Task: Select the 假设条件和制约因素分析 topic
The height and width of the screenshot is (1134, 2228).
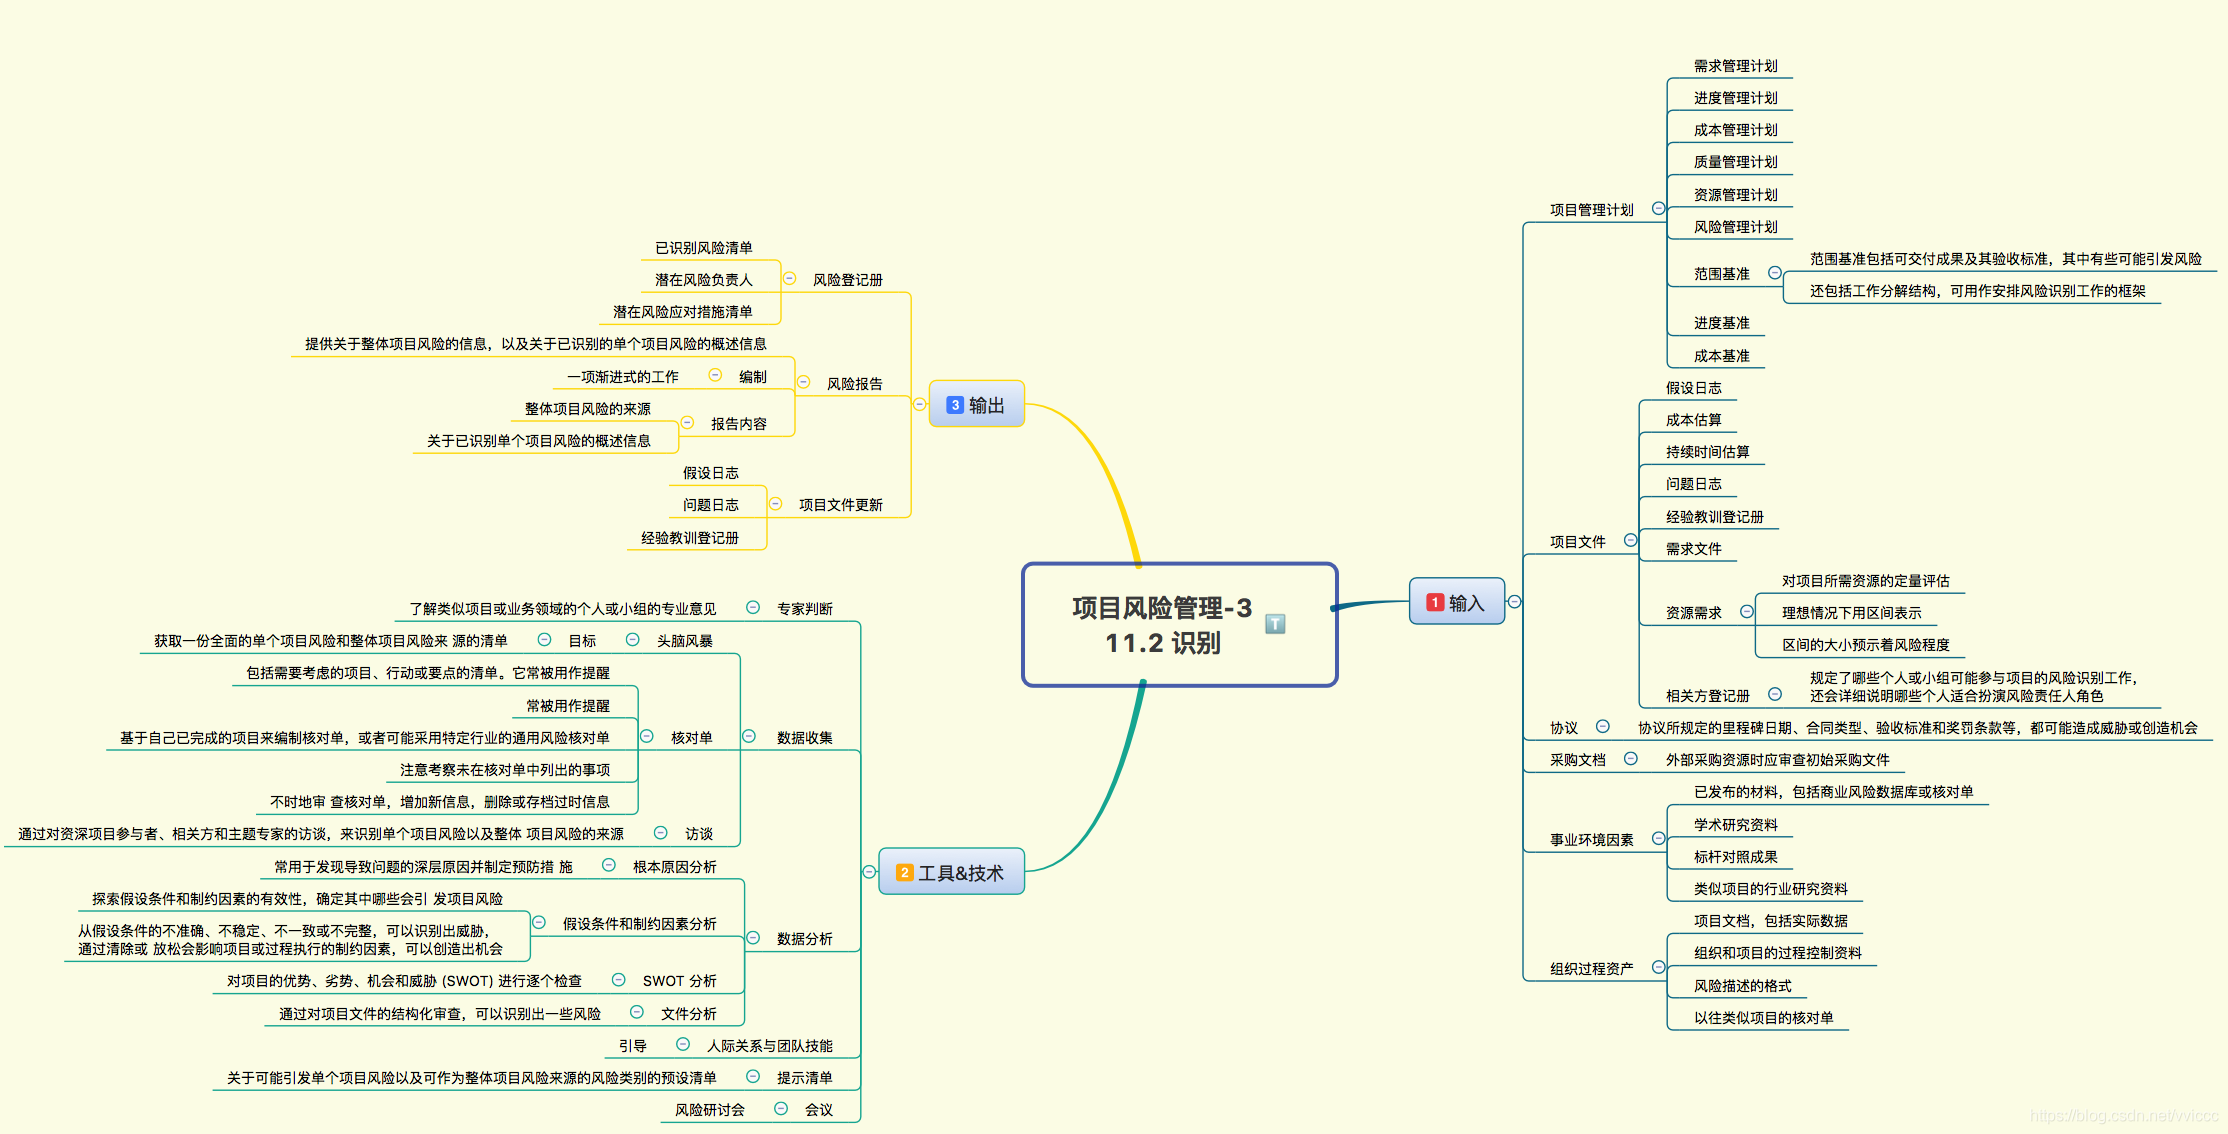Action: tap(639, 924)
